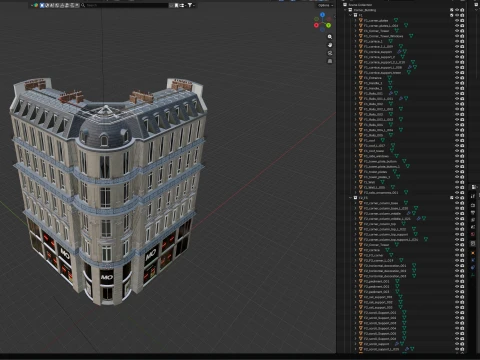Click orange object icon of F1_roof
Viewport: 480px width, 360px height.
pyautogui.click(x=360, y=140)
